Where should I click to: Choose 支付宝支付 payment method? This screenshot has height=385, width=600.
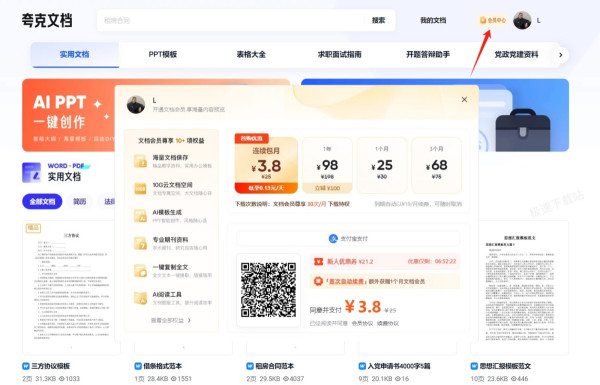(x=348, y=238)
